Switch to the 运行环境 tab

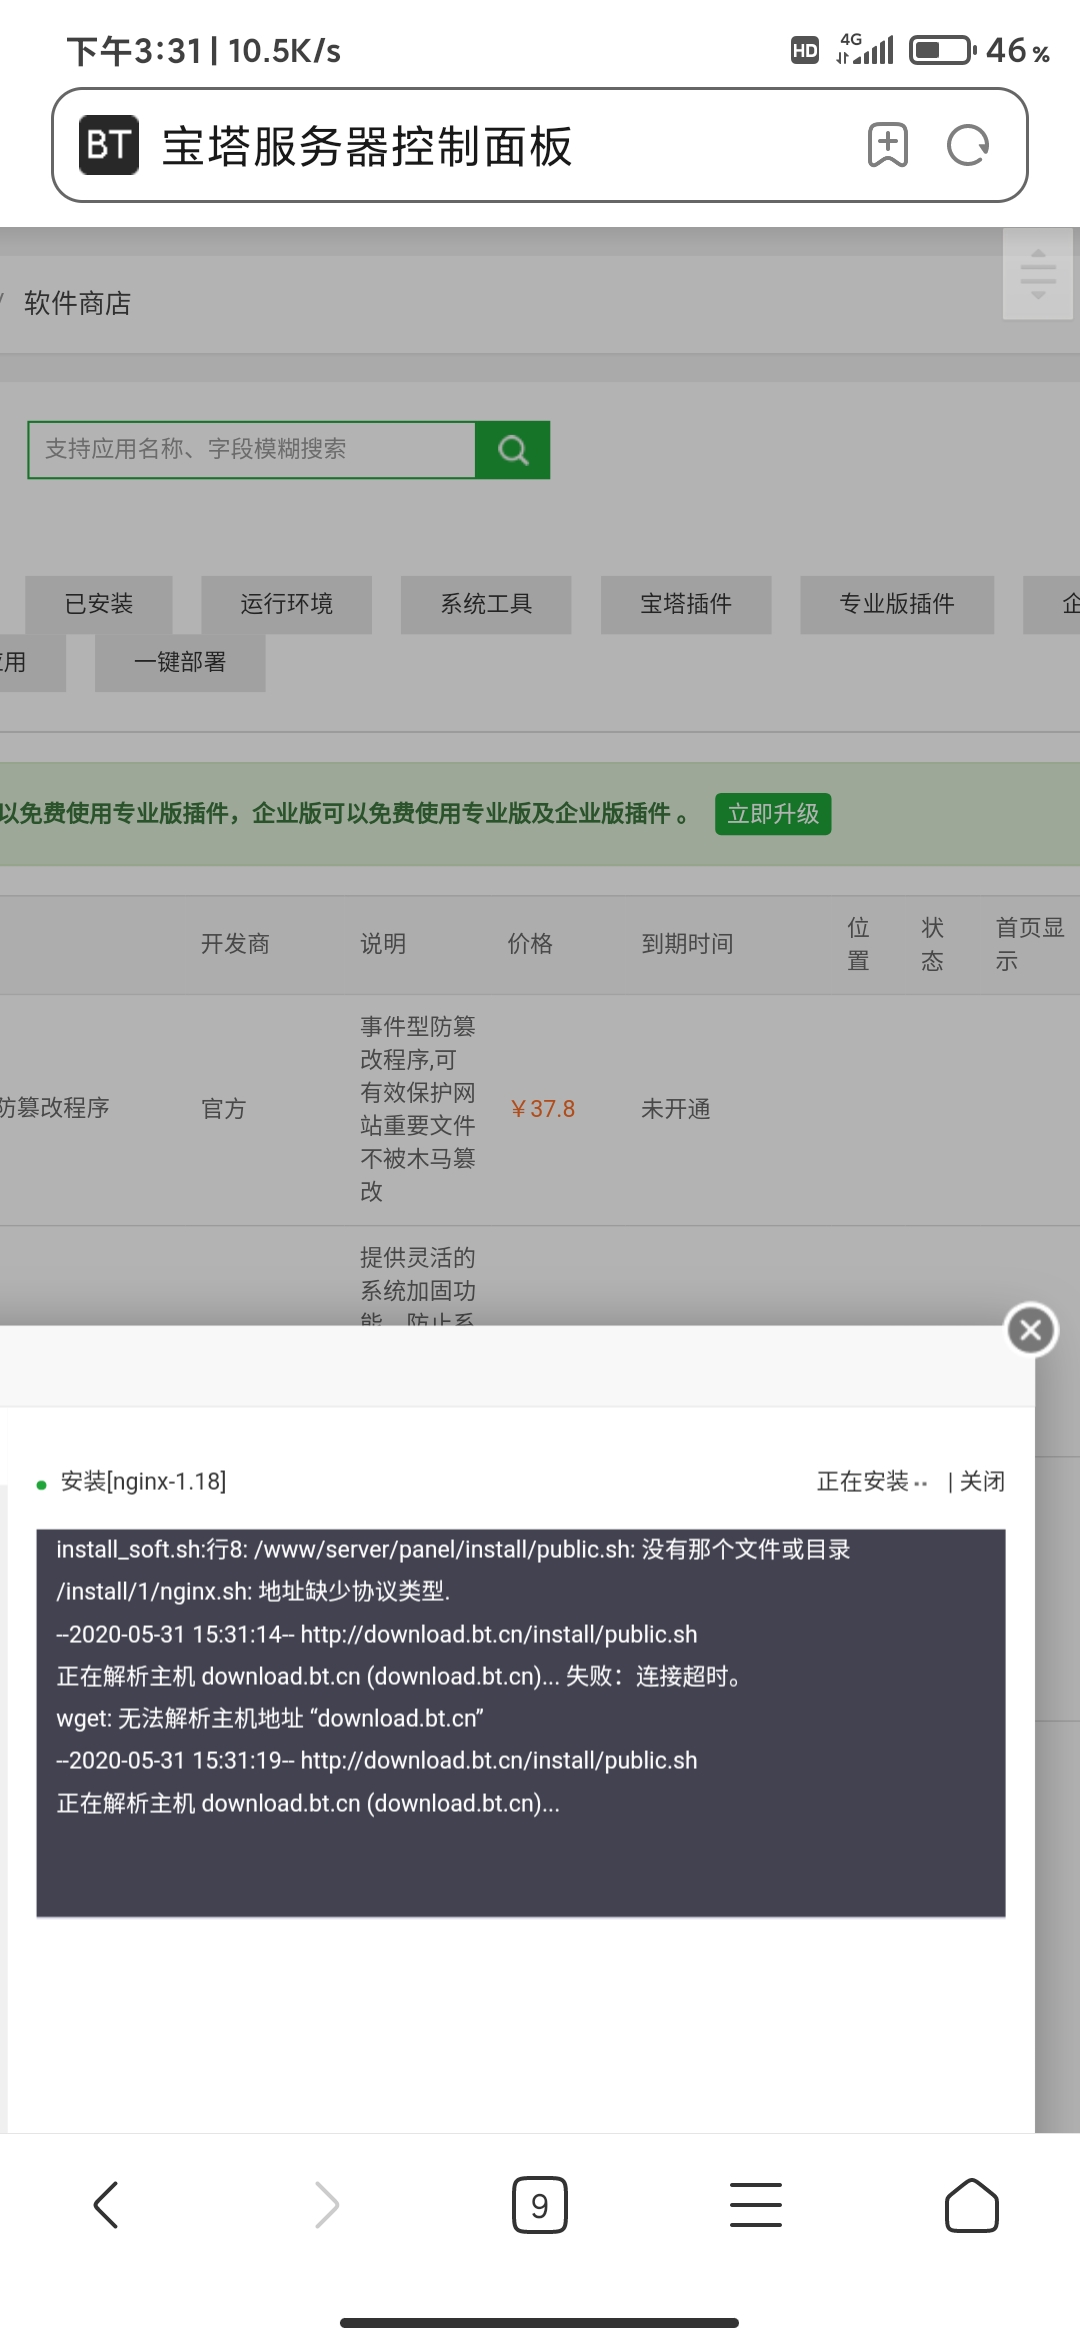tap(286, 604)
